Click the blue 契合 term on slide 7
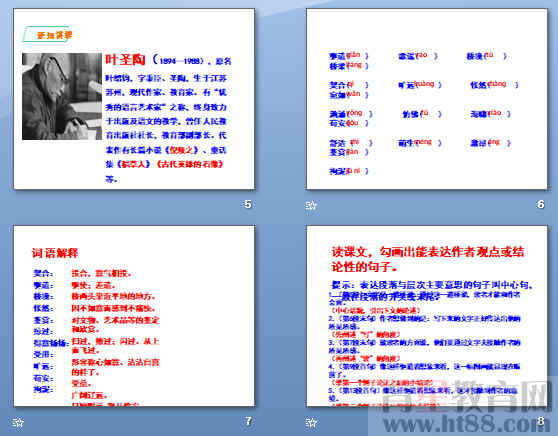Screen dimensions: 558x436 pos(43,273)
